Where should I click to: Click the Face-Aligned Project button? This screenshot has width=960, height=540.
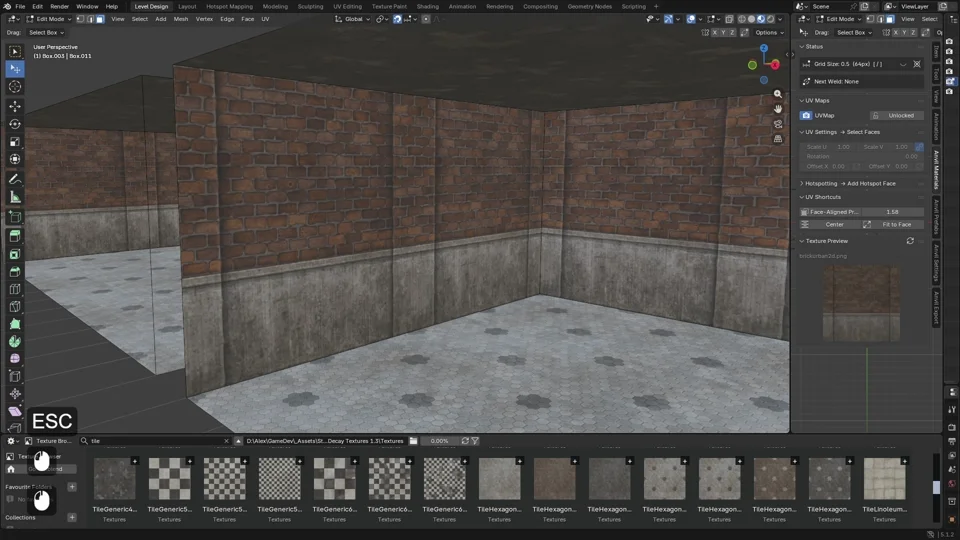click(x=830, y=212)
